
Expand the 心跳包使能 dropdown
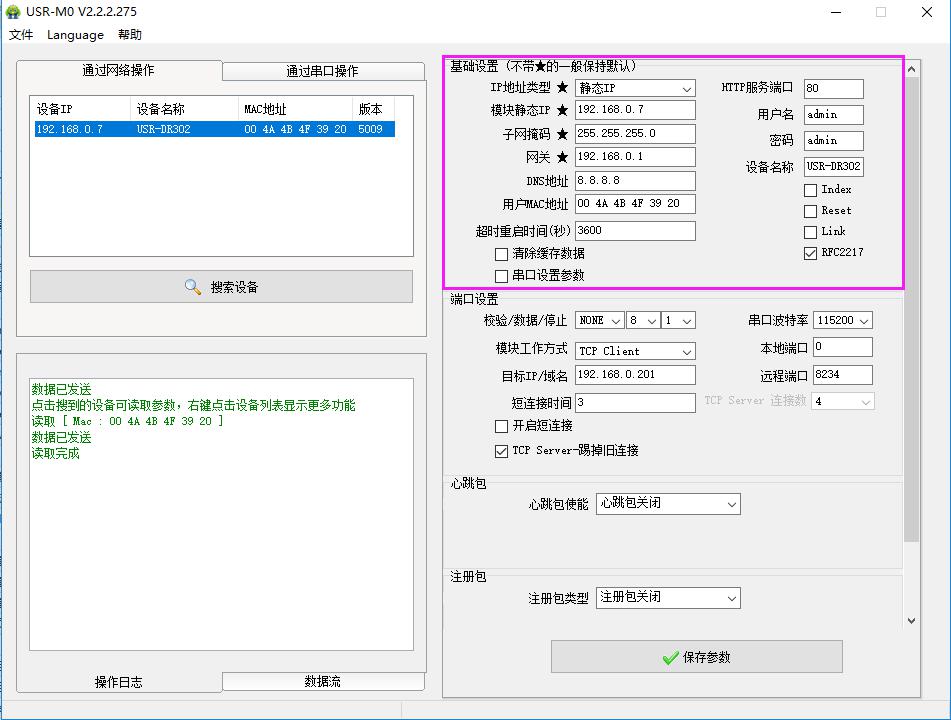(668, 503)
